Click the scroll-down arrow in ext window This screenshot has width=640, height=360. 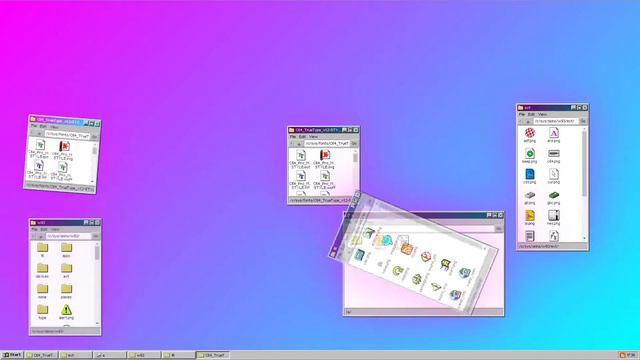click(x=584, y=238)
